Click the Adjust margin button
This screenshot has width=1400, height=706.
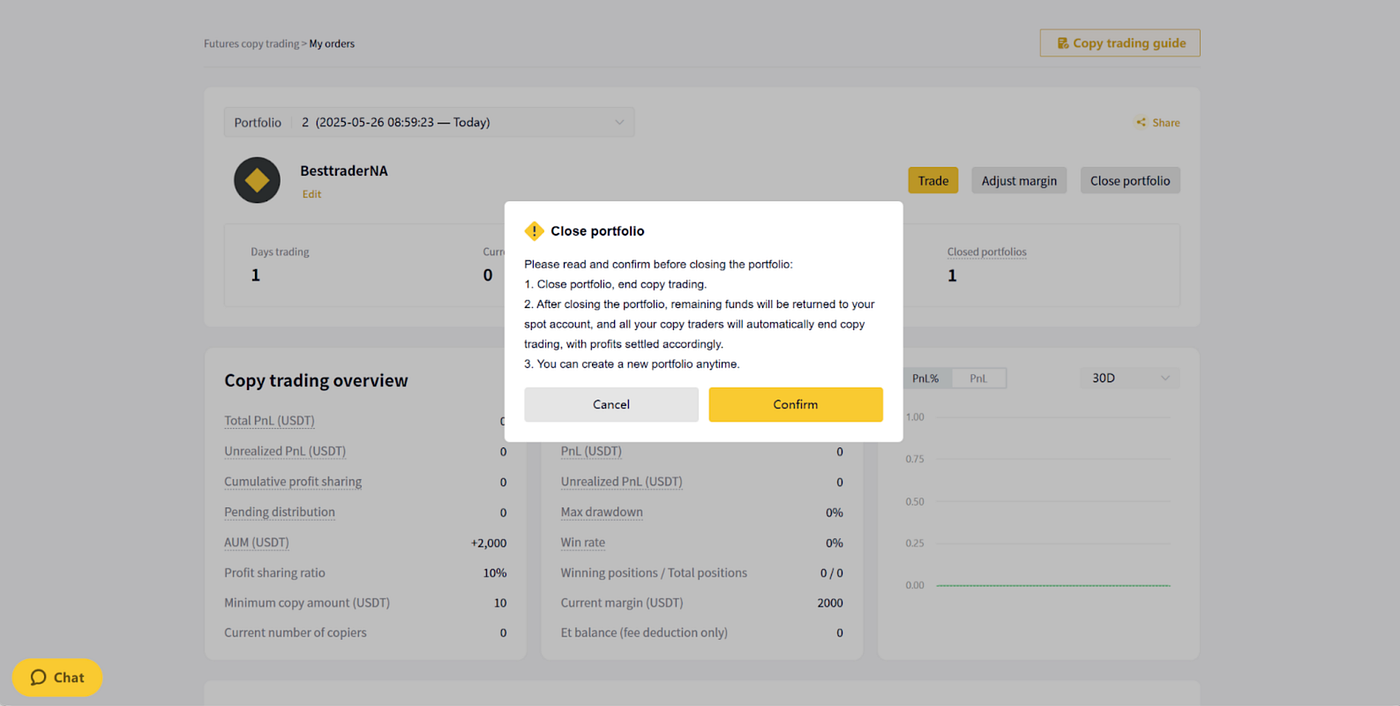1019,181
